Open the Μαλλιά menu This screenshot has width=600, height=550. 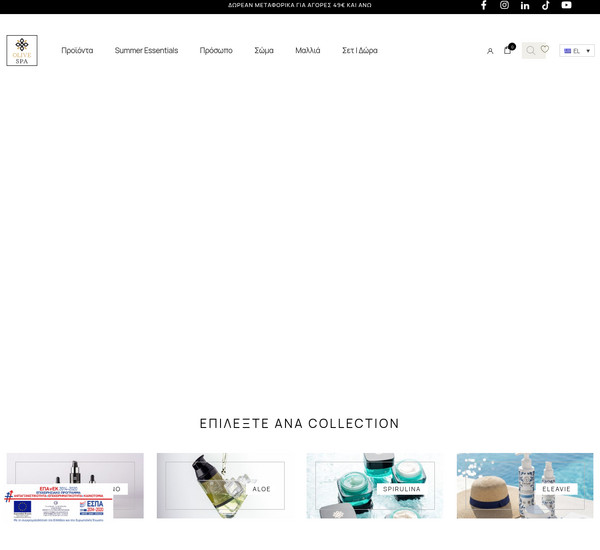click(308, 51)
